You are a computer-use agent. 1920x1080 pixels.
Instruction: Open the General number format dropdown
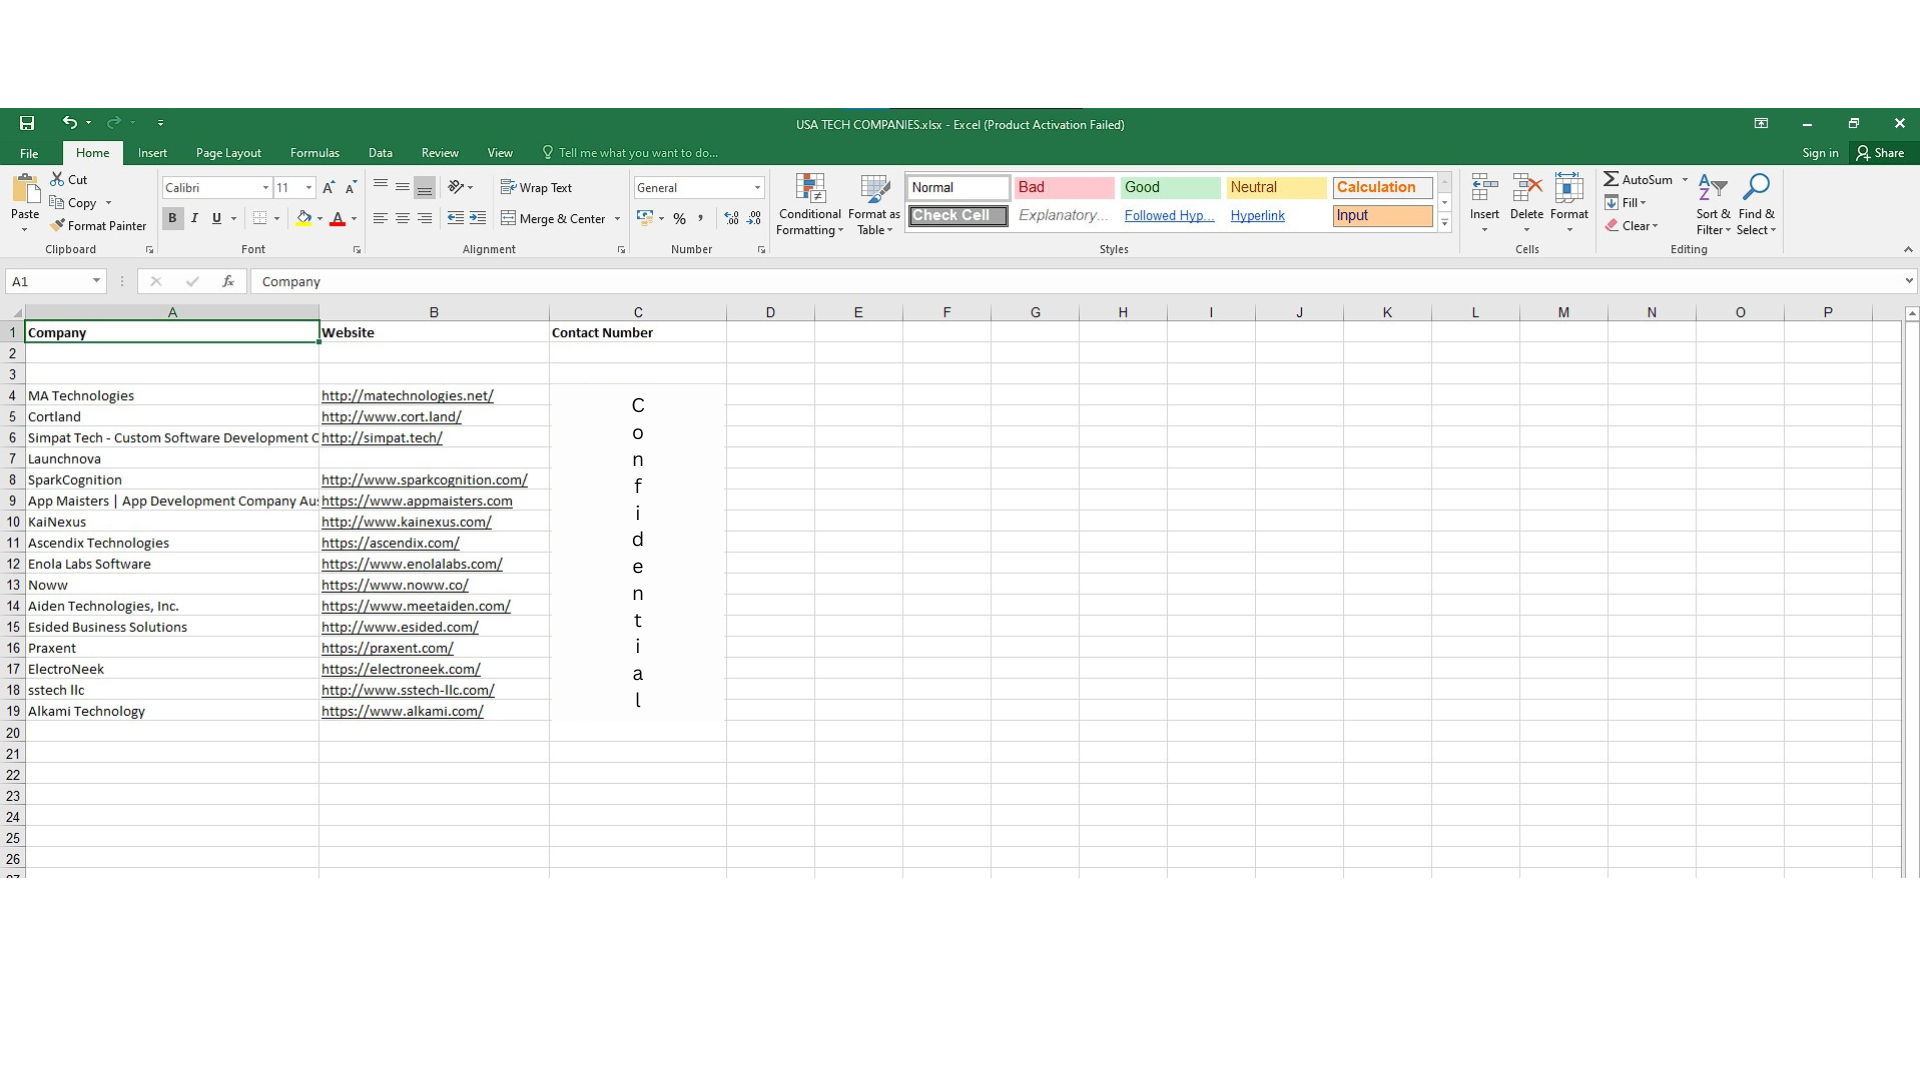point(757,188)
